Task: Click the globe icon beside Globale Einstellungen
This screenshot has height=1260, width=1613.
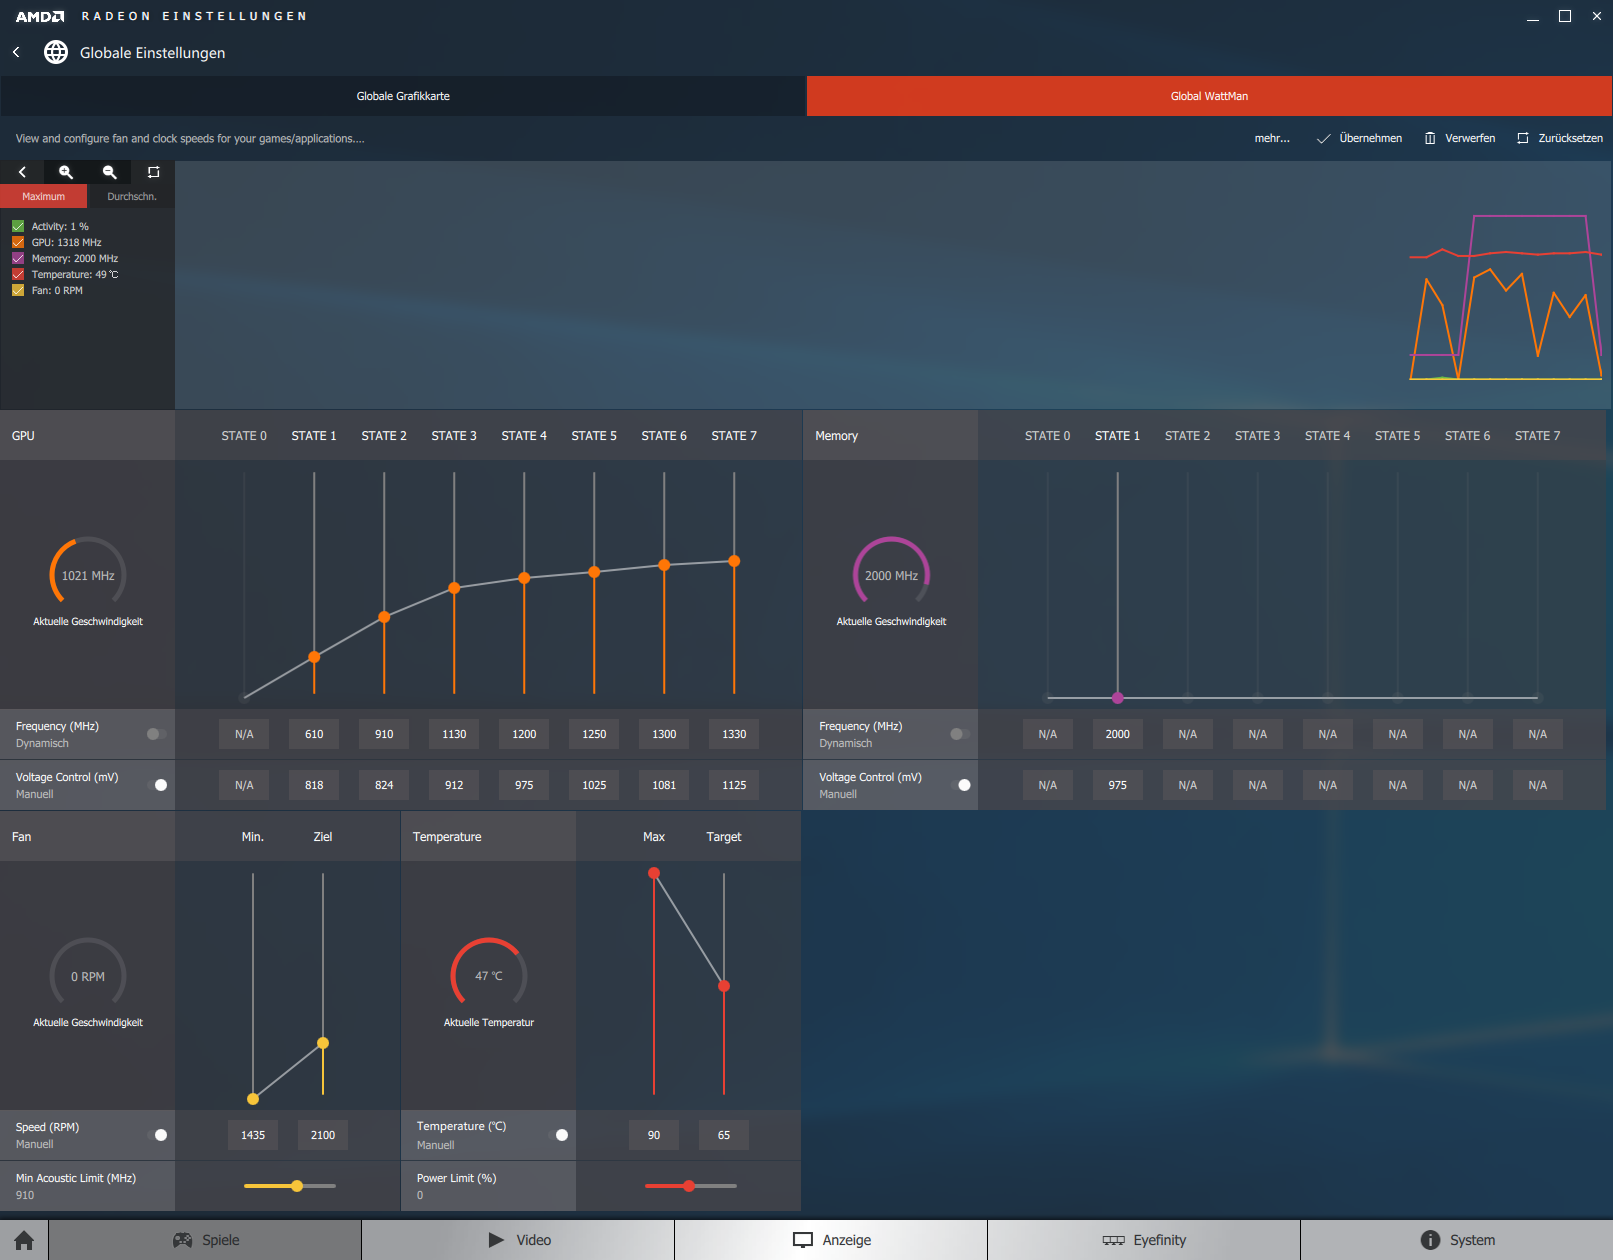Action: 56,52
